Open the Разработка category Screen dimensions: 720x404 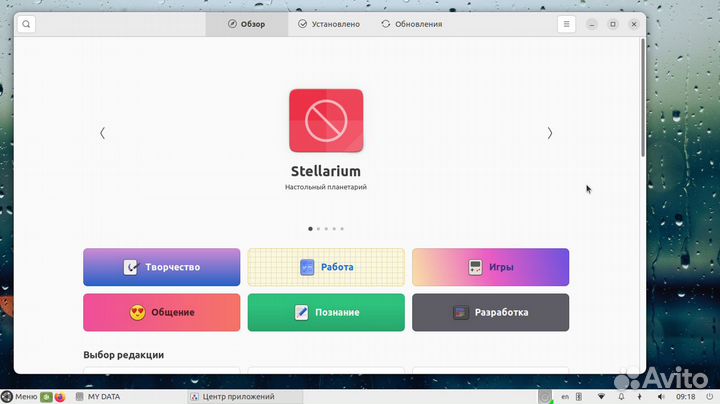click(x=490, y=312)
